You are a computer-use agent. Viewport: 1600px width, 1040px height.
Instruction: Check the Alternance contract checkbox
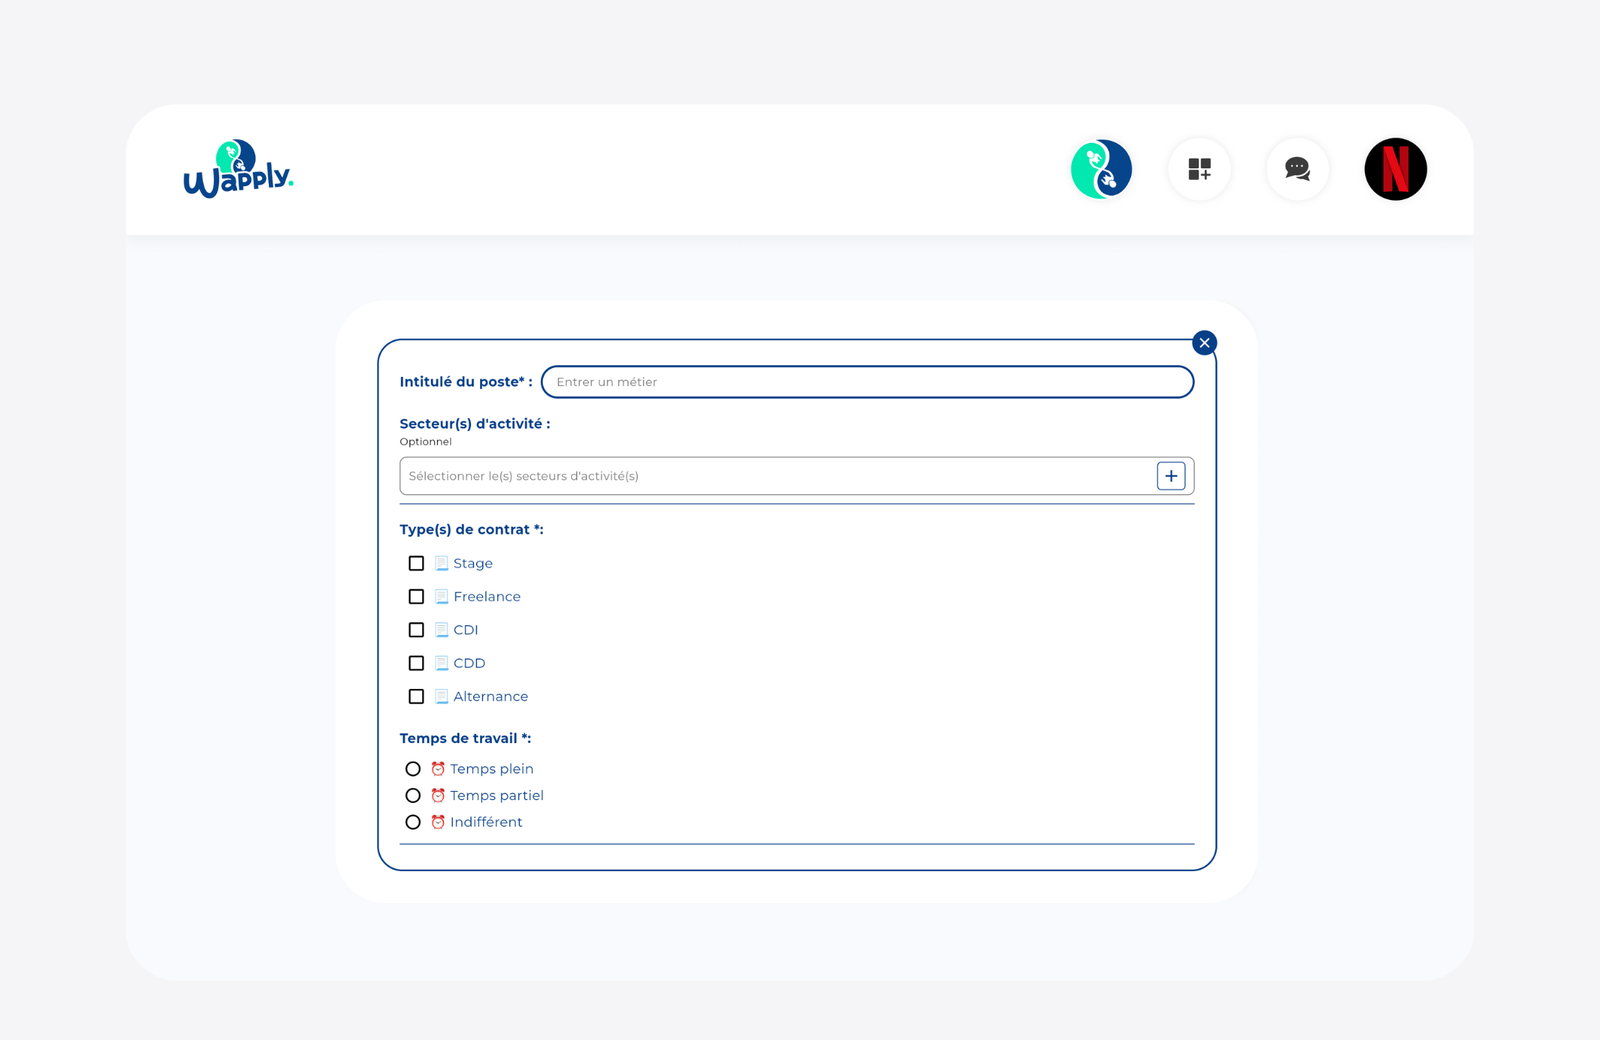pos(416,697)
